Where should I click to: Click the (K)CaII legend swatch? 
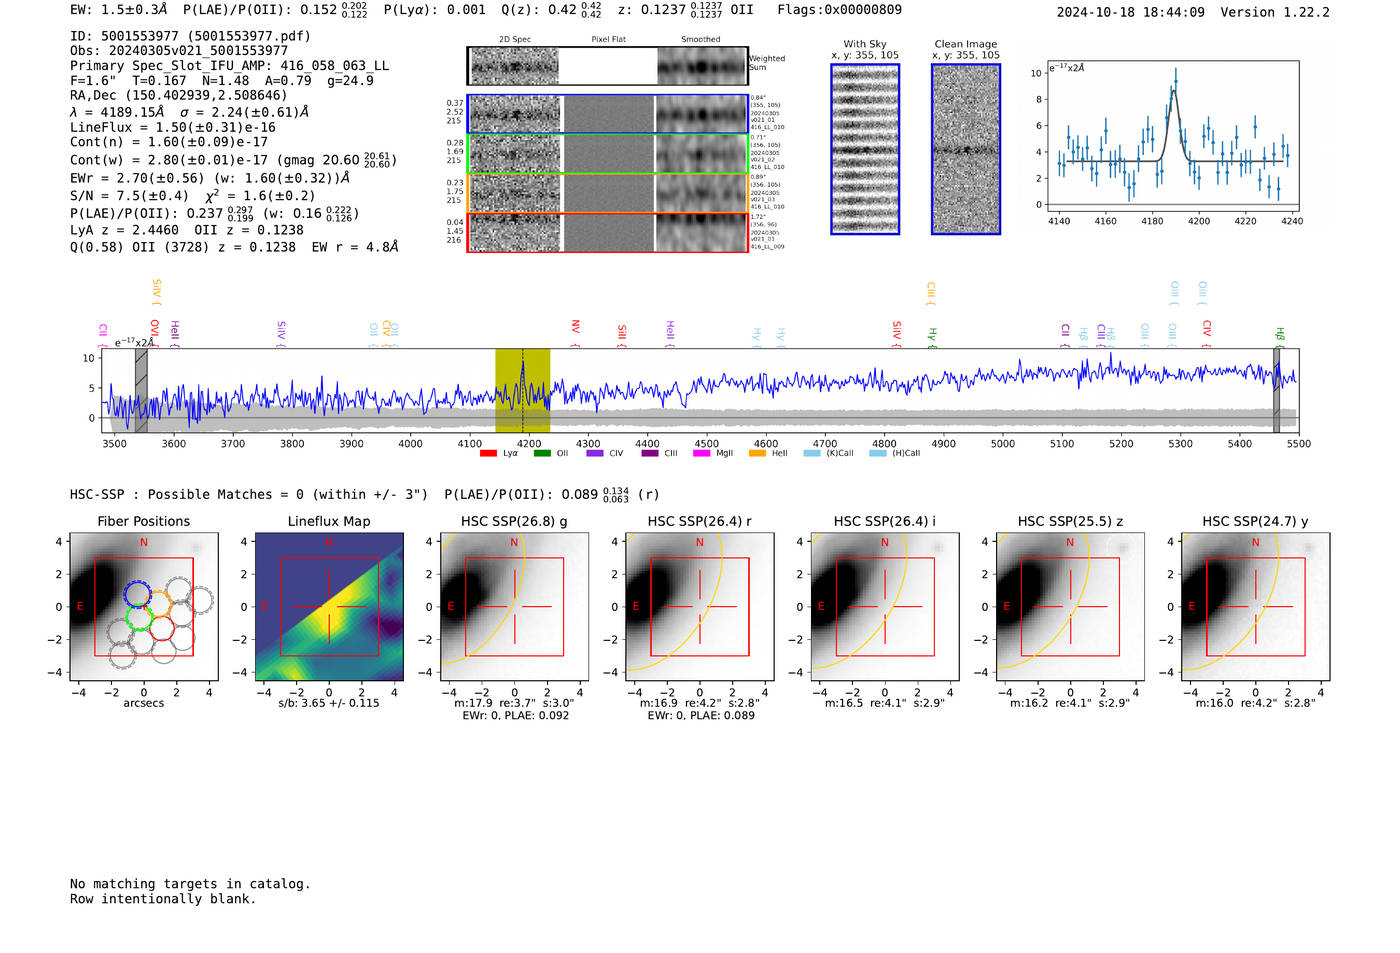812,454
